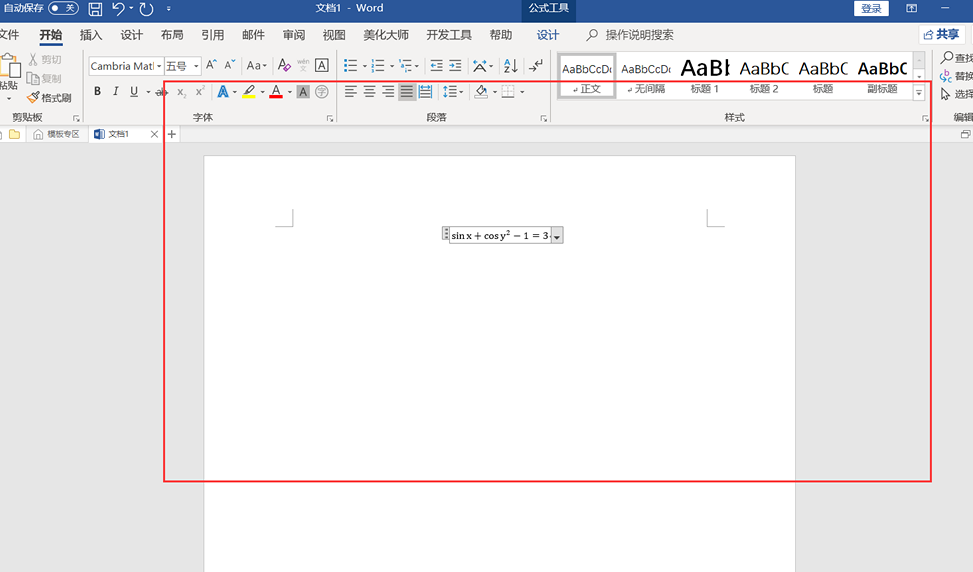
Task: Click the increase font size icon
Action: pyautogui.click(x=211, y=65)
